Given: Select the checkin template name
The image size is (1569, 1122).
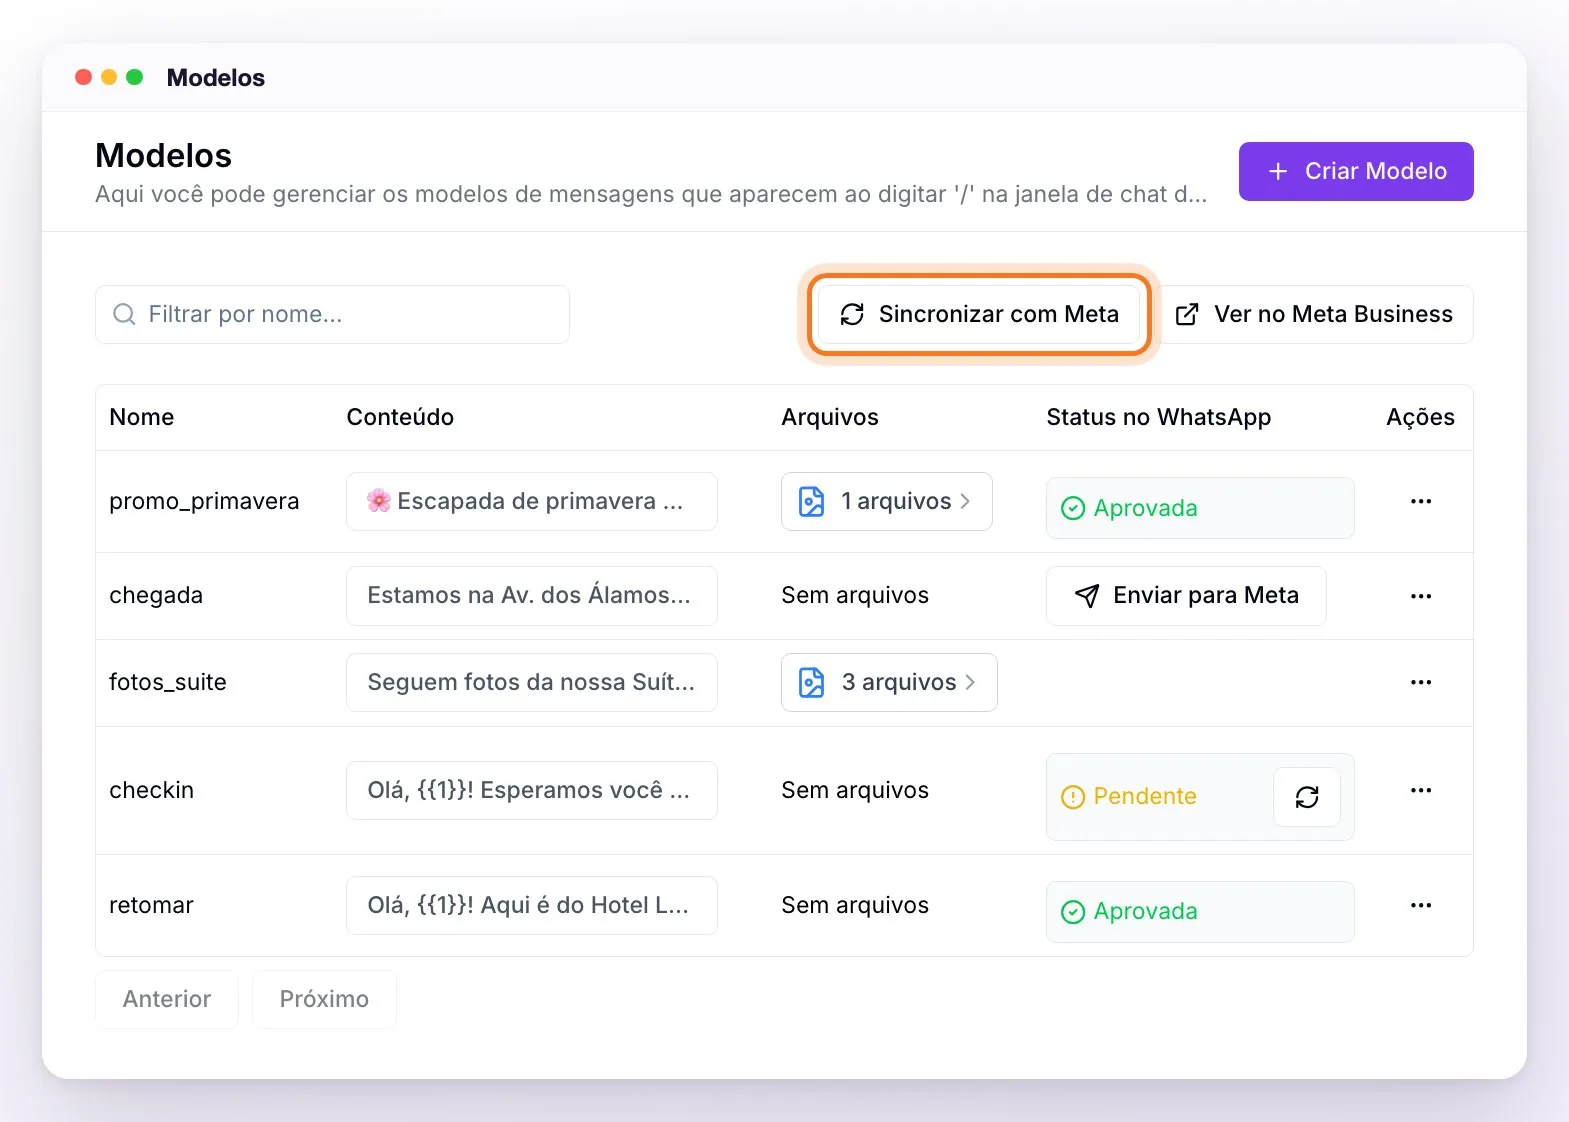Looking at the screenshot, I should pyautogui.click(x=151, y=790).
